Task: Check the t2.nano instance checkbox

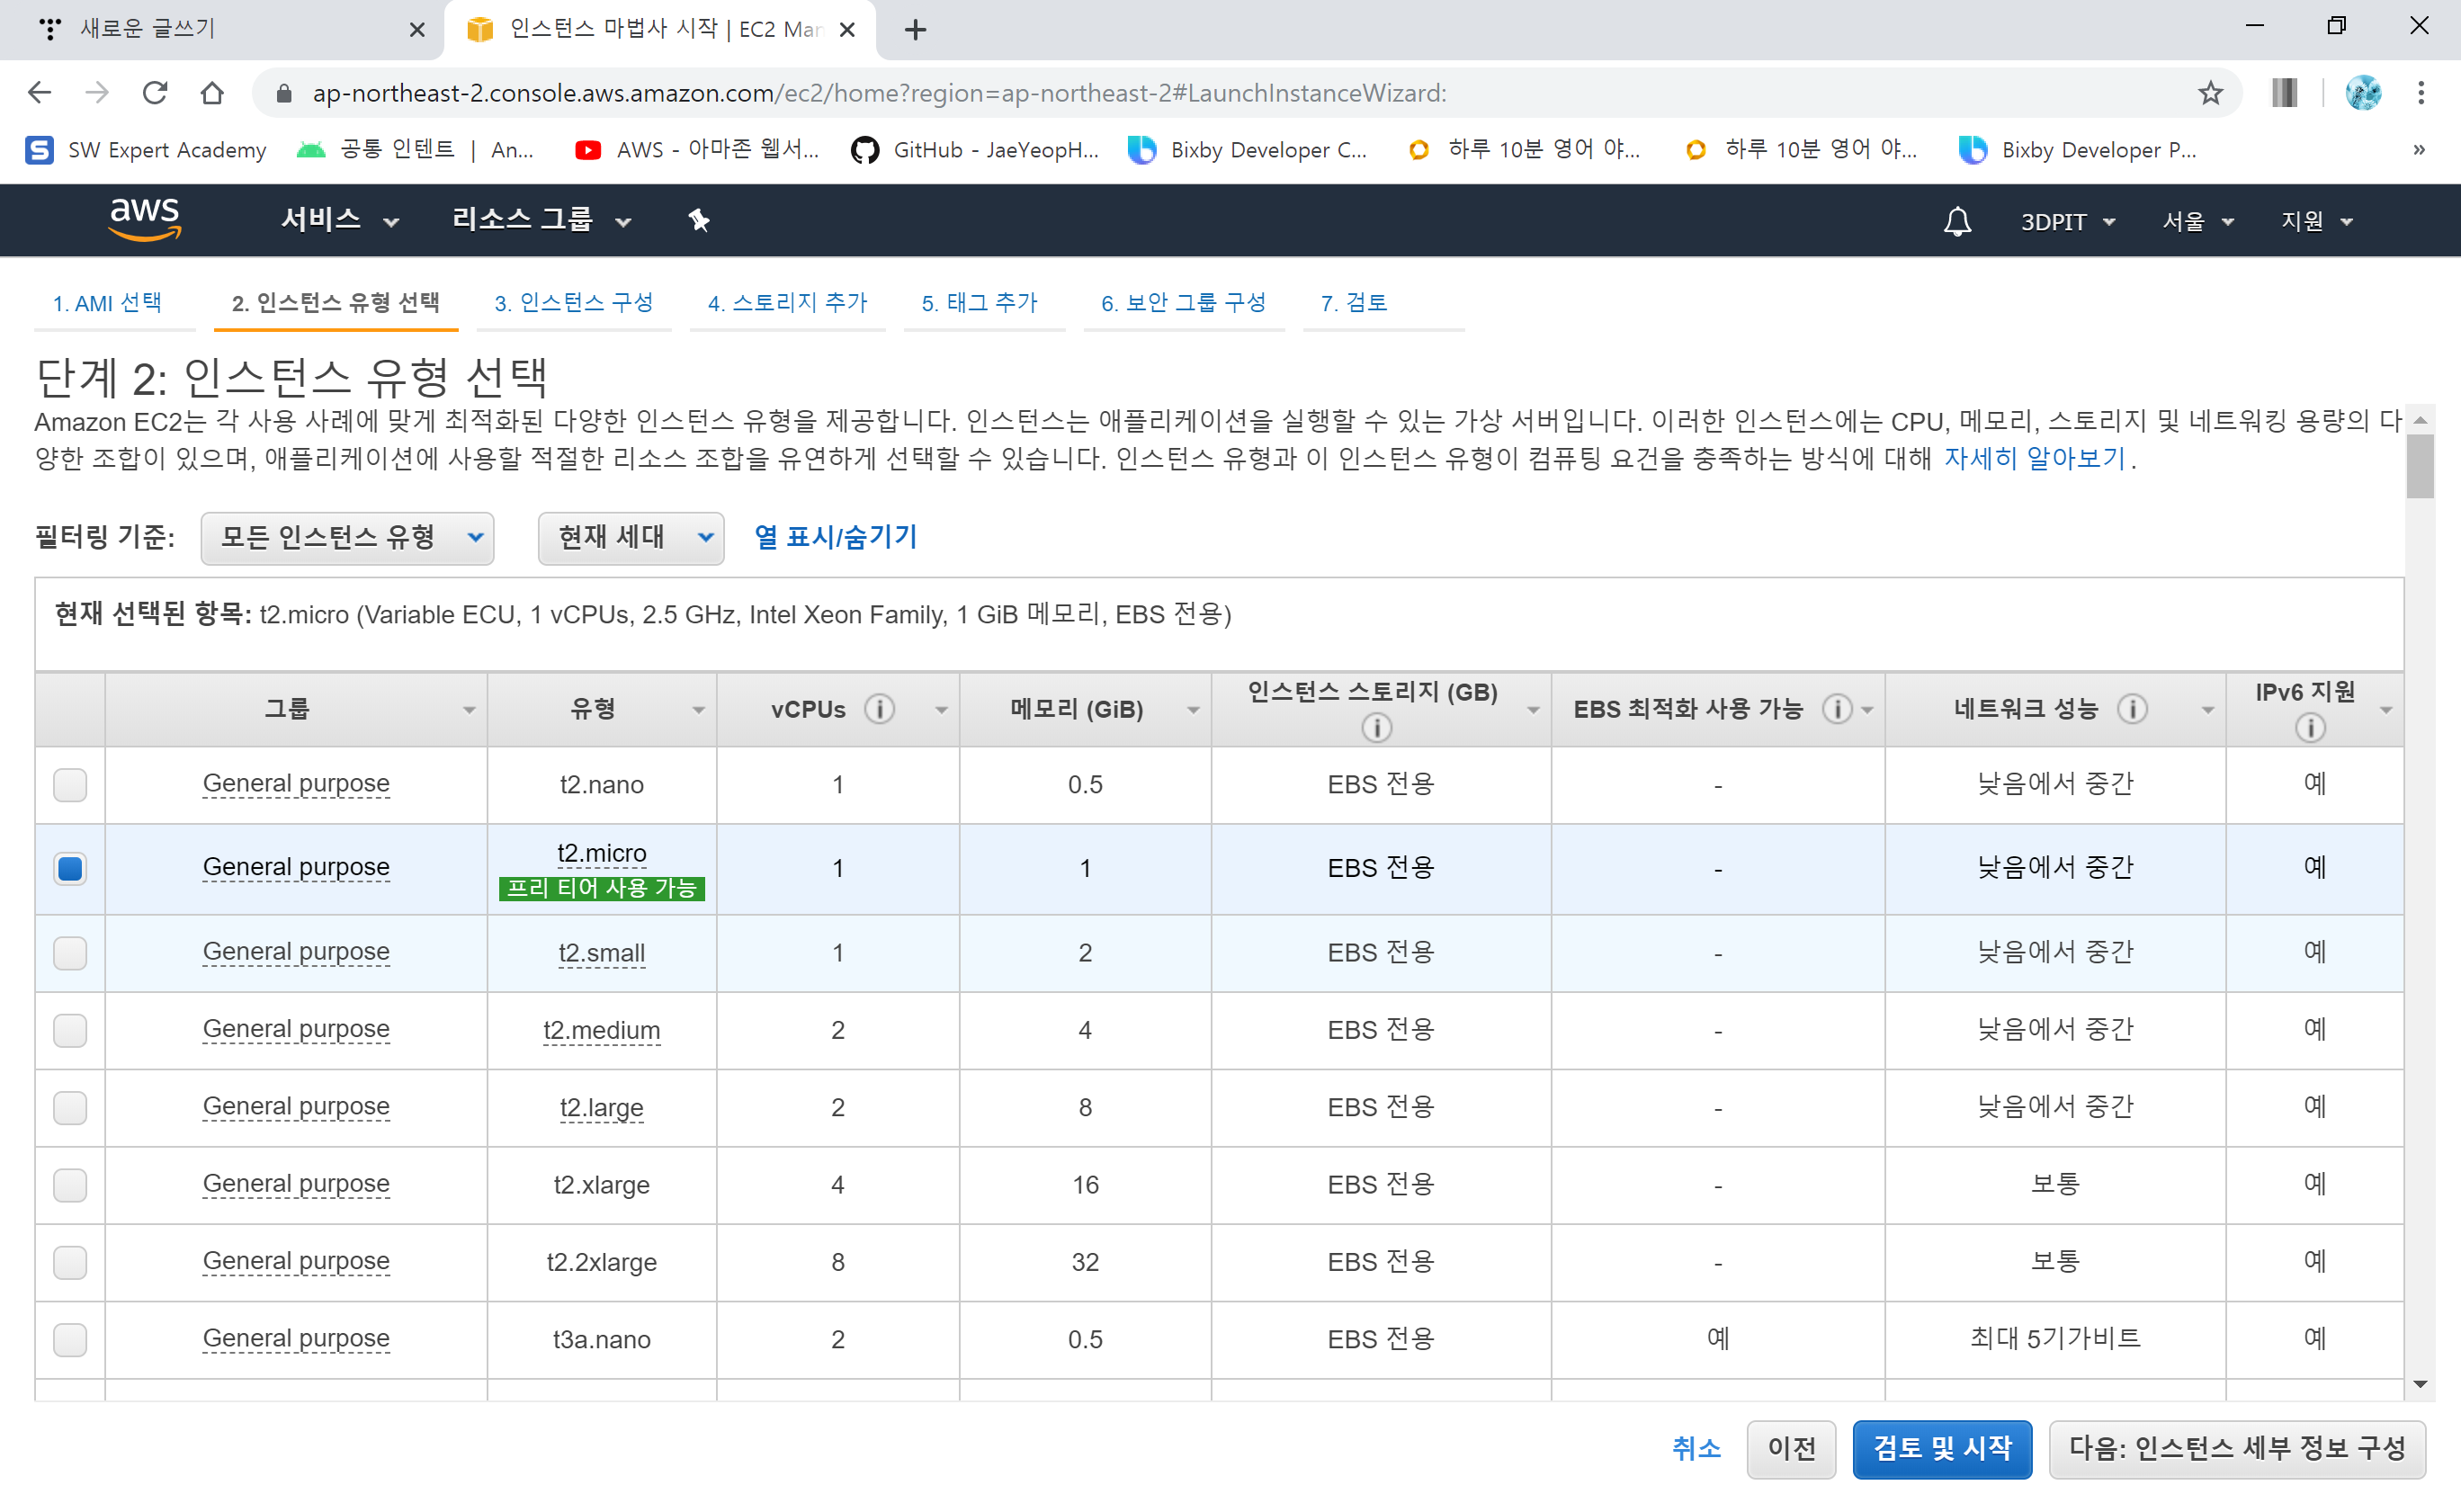Action: click(x=70, y=785)
